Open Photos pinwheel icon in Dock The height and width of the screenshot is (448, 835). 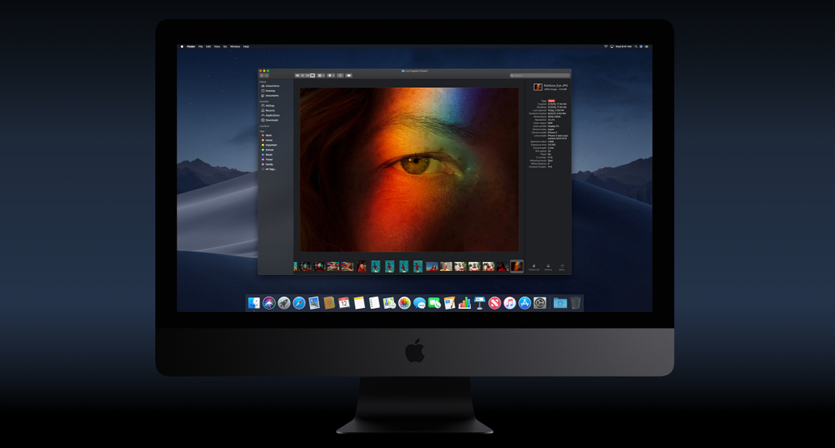404,303
